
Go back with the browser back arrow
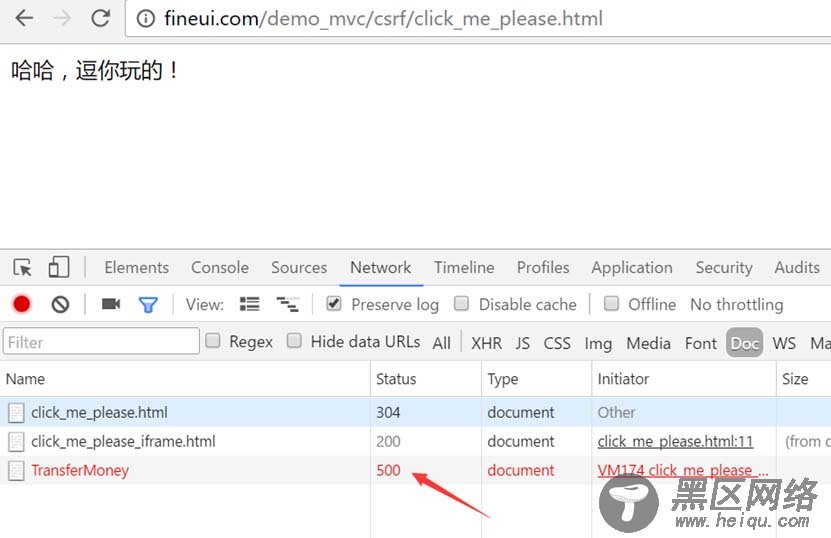coord(24,18)
